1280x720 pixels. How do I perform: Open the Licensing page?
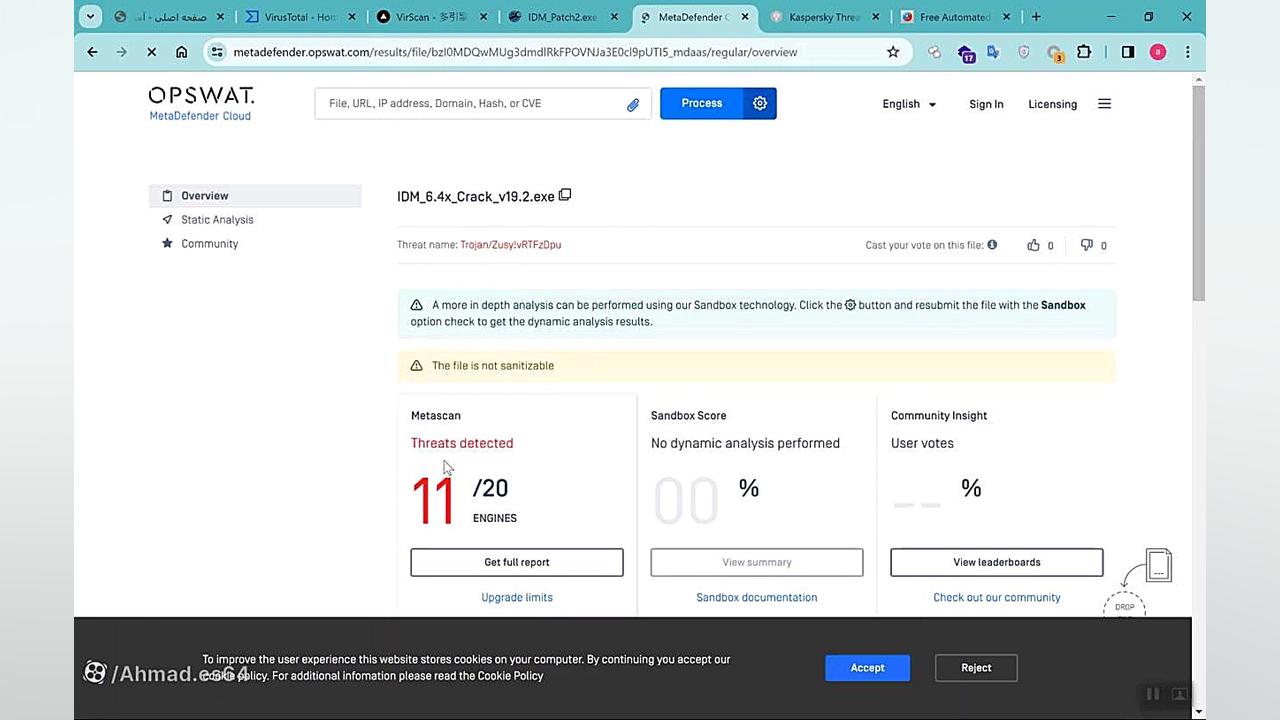1052,104
